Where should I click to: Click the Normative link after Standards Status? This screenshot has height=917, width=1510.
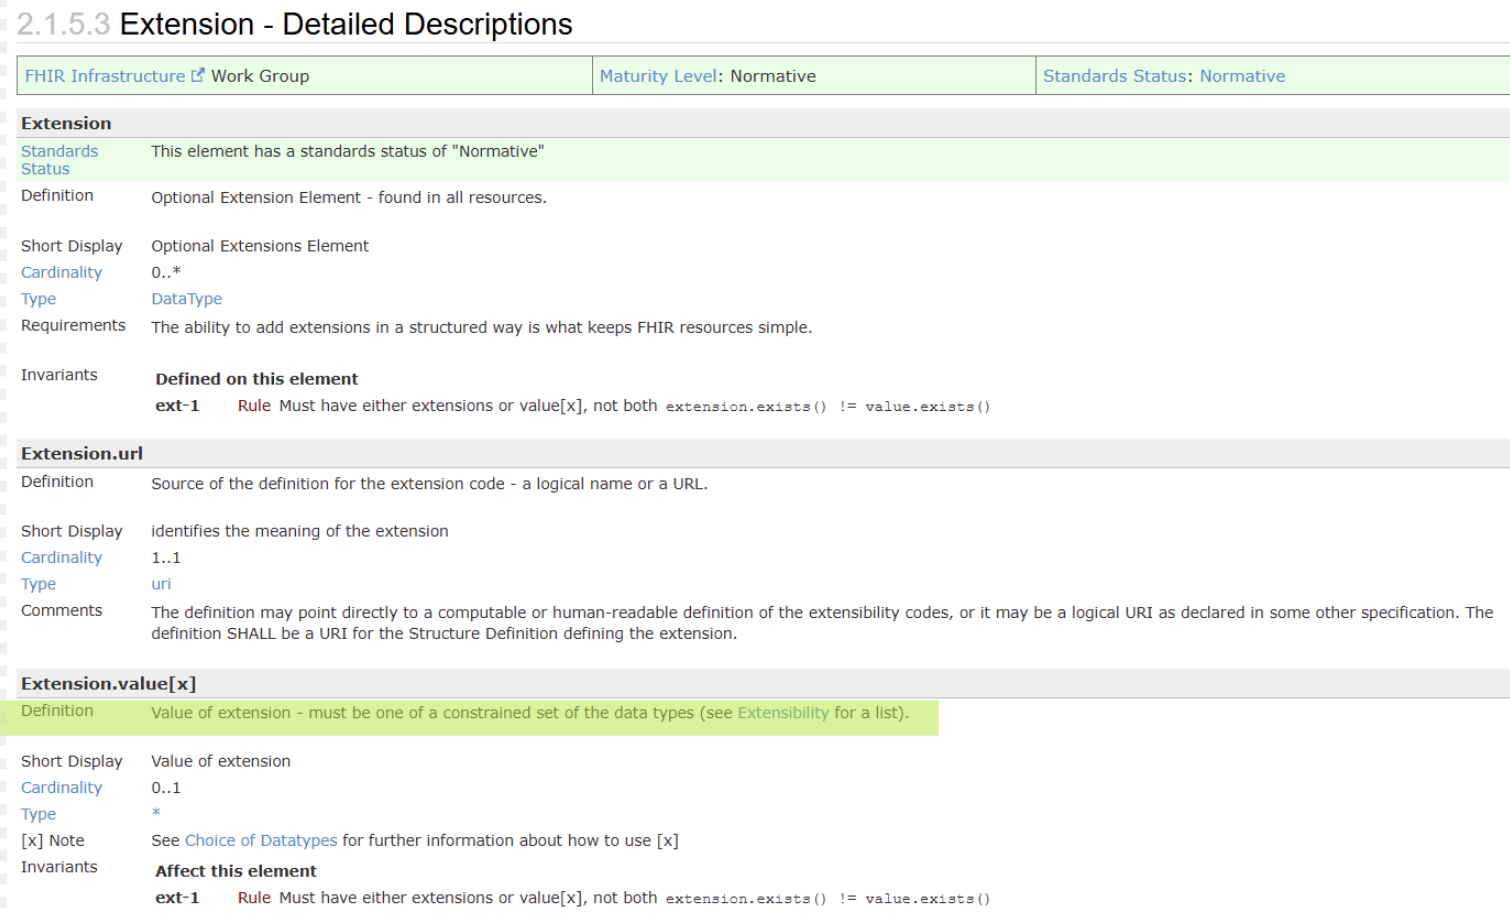pos(1242,76)
